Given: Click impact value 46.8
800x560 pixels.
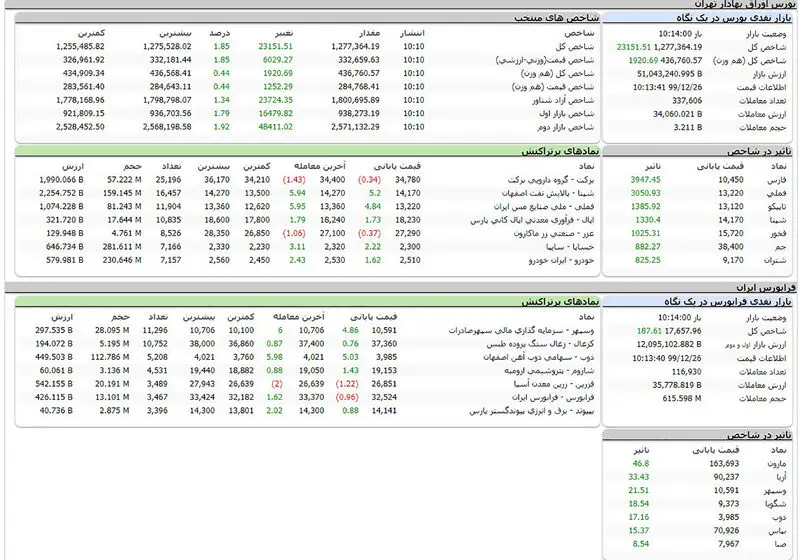Looking at the screenshot, I should 641,464.
